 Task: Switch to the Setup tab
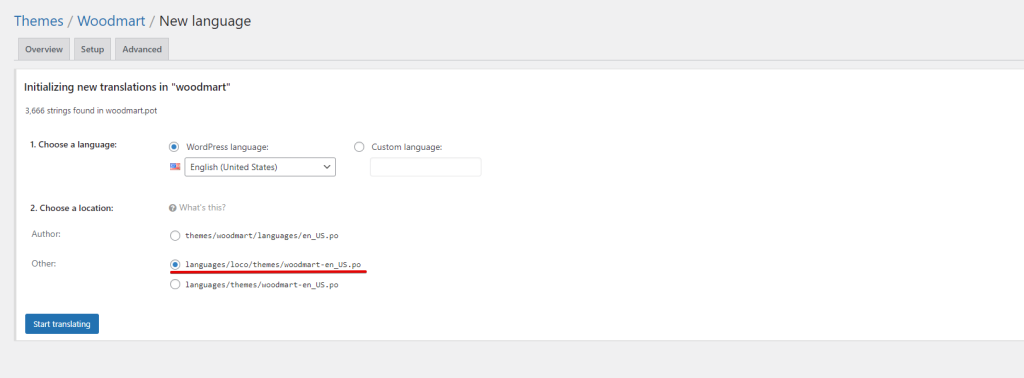(92, 50)
